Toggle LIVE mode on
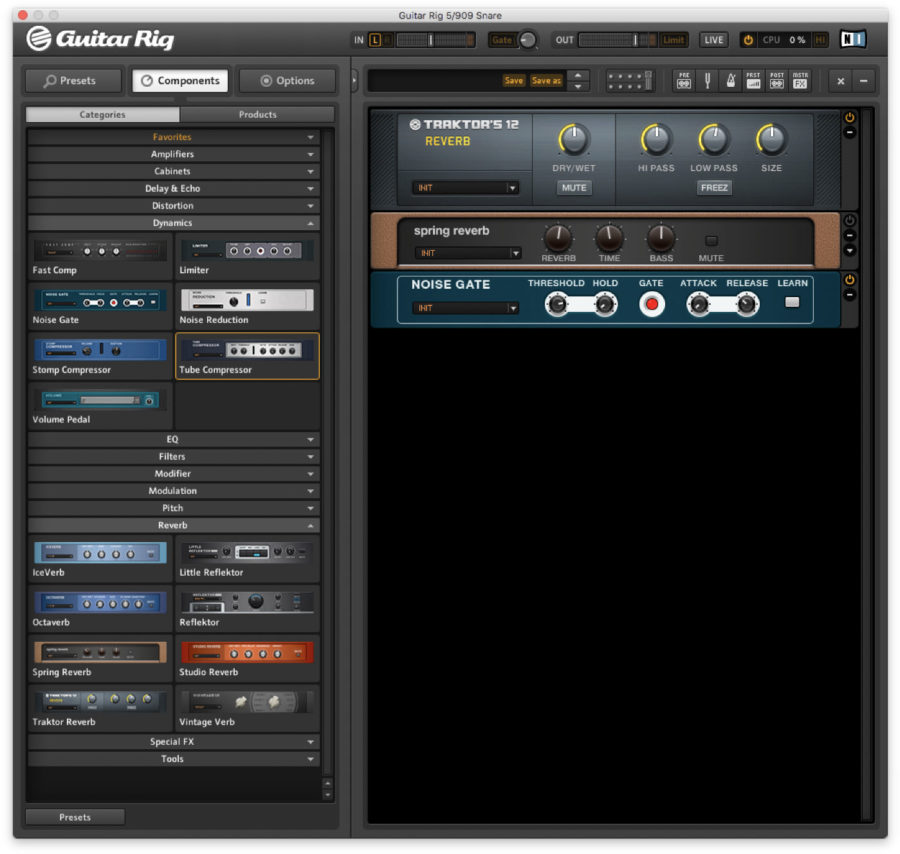The width and height of the screenshot is (900, 854). tap(713, 40)
